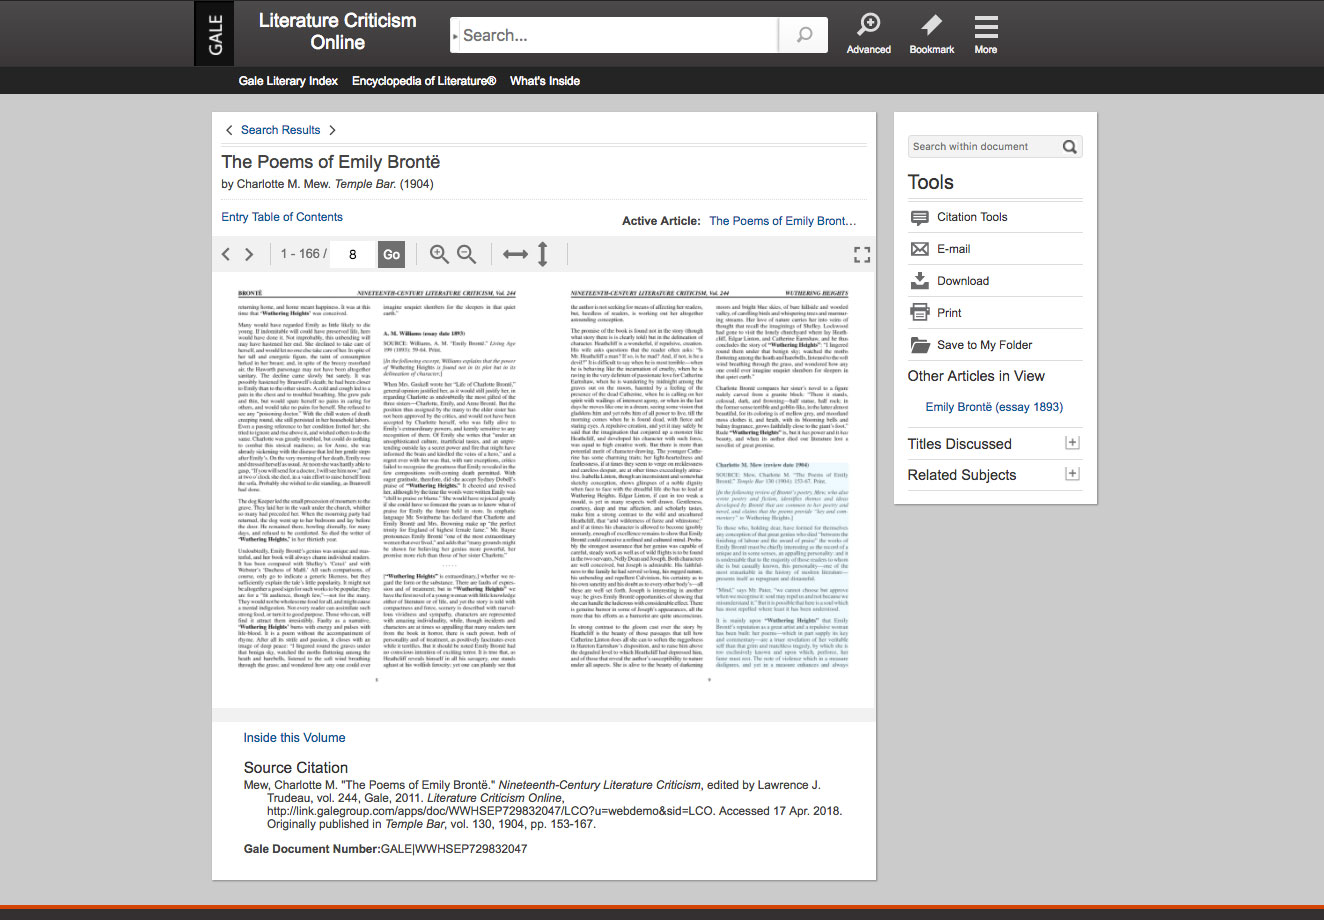Click the Citation Tools icon
The width and height of the screenshot is (1324, 920).
[919, 217]
